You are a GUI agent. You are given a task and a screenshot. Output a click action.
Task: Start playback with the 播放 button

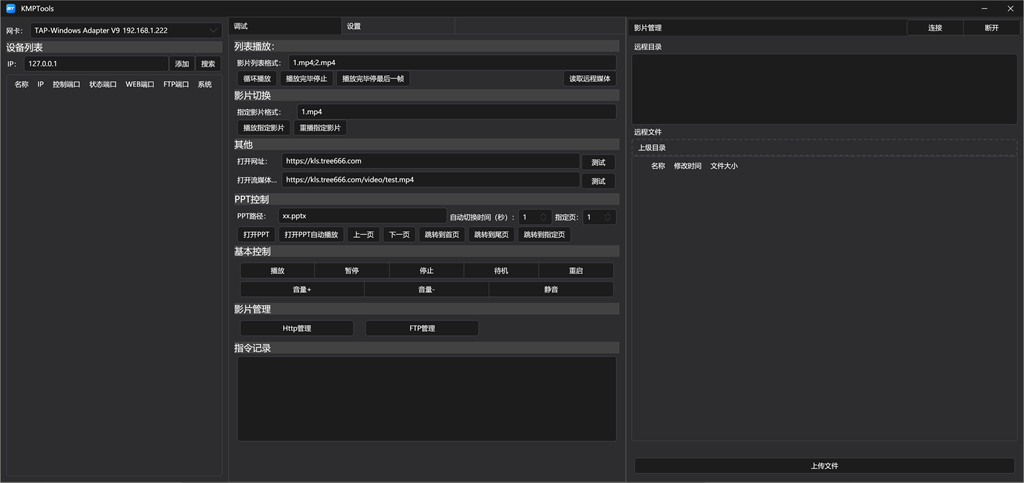[278, 271]
